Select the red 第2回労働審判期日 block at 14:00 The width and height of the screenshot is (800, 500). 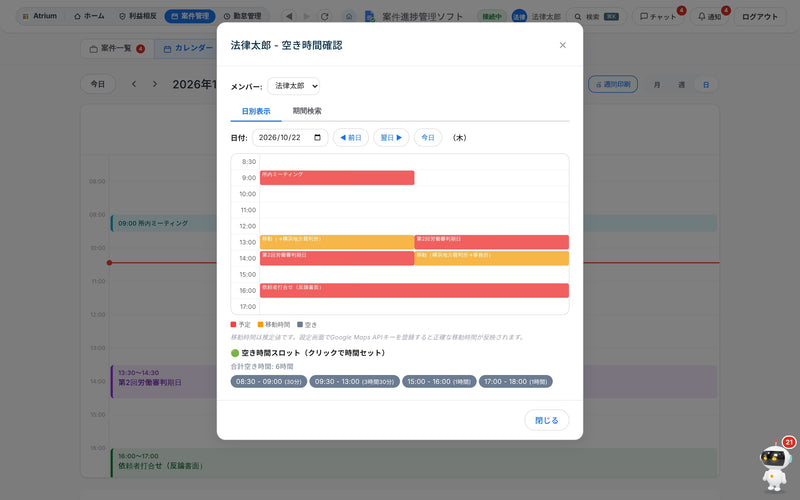point(337,258)
